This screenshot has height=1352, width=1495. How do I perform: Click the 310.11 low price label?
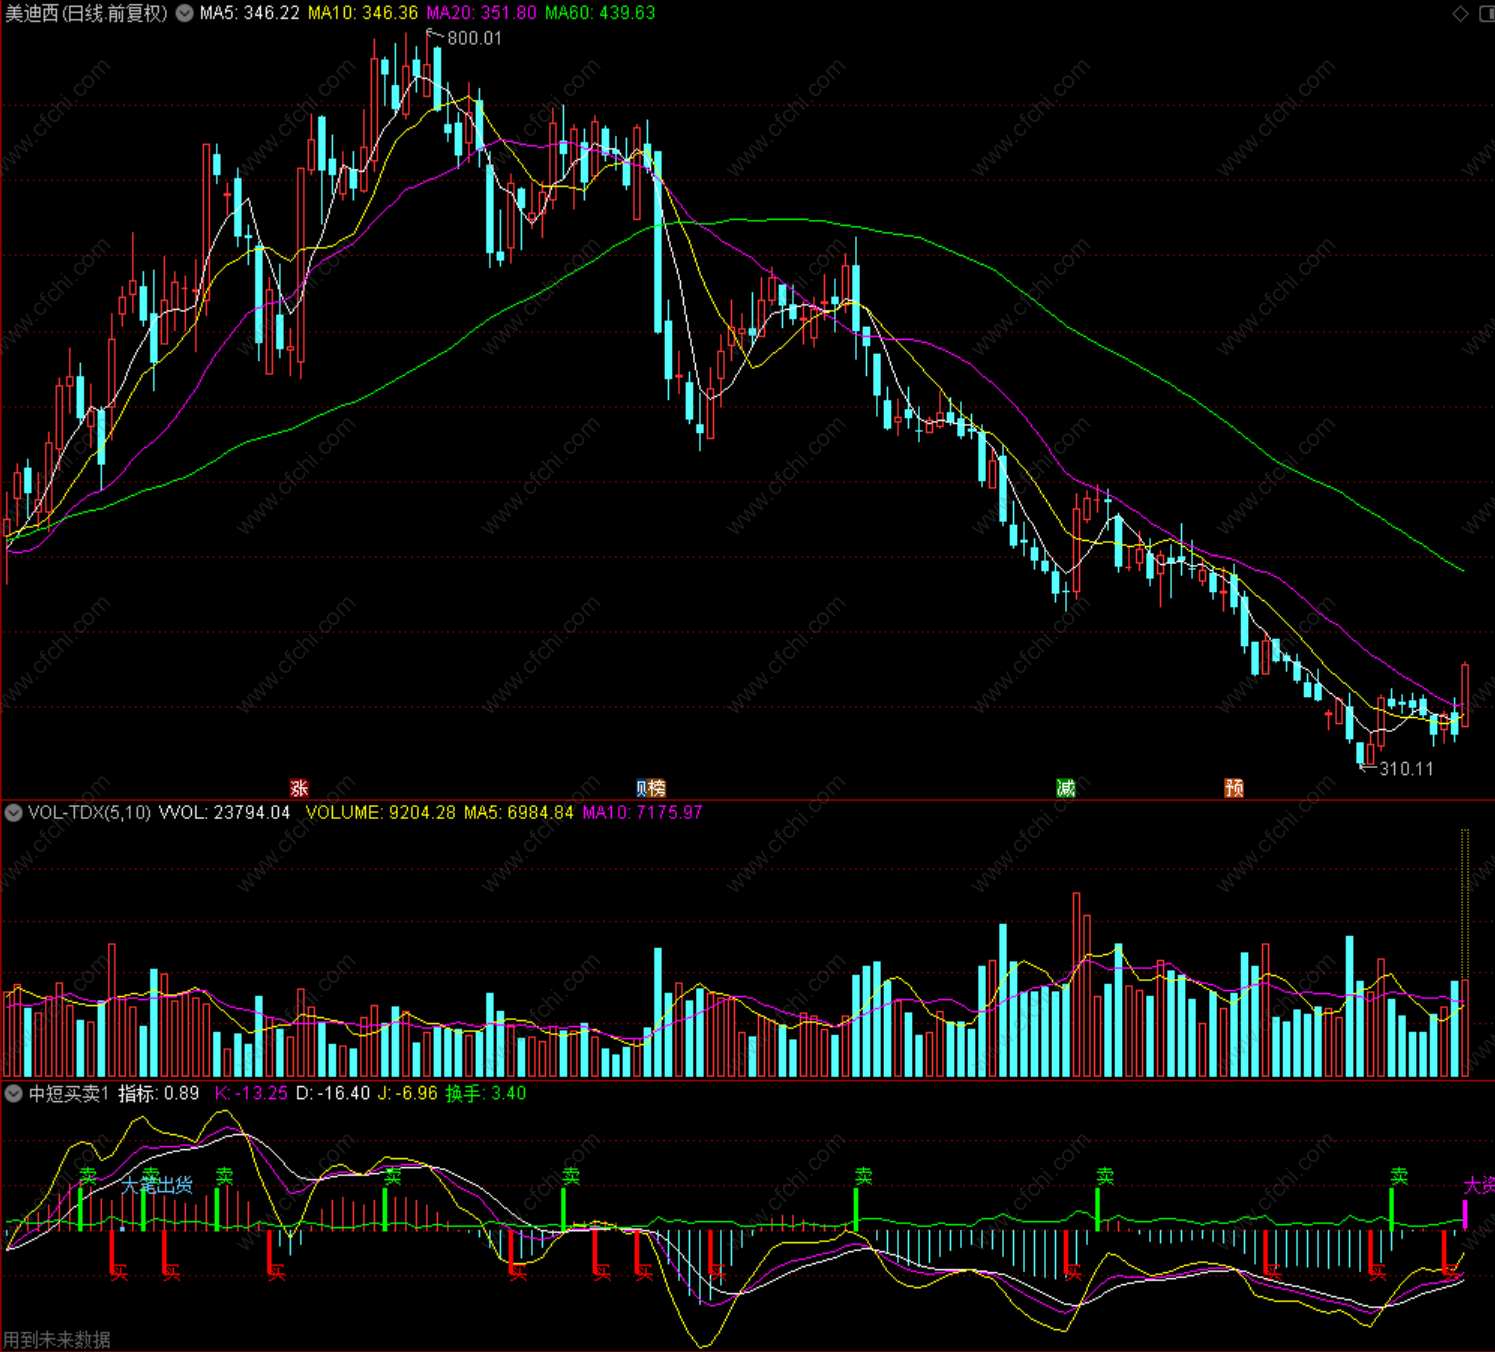point(1406,769)
